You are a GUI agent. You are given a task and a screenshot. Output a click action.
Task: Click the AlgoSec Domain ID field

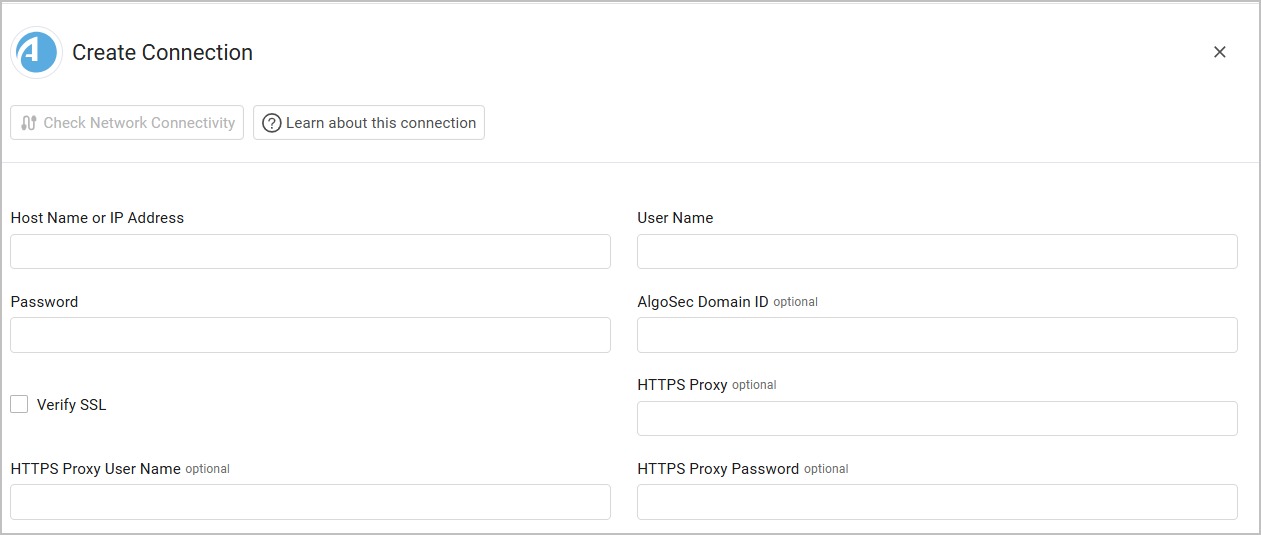(x=937, y=335)
